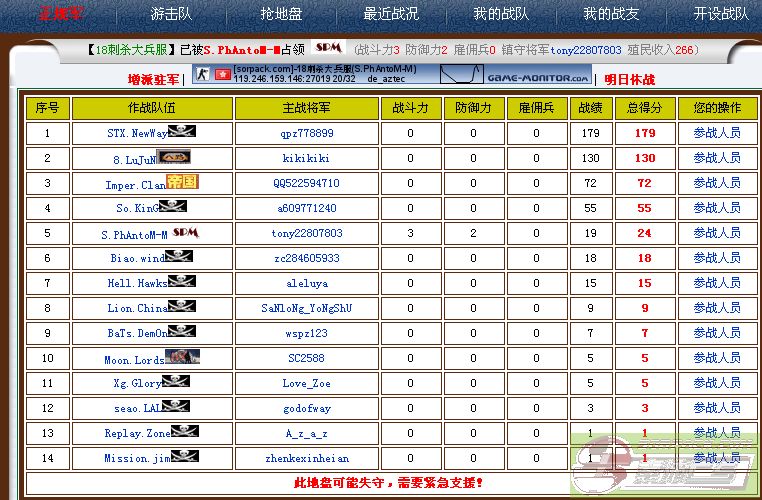Image resolution: width=762 pixels, height=500 pixels.
Task: Click the SDM logo in the top status bar
Action: [x=328, y=48]
